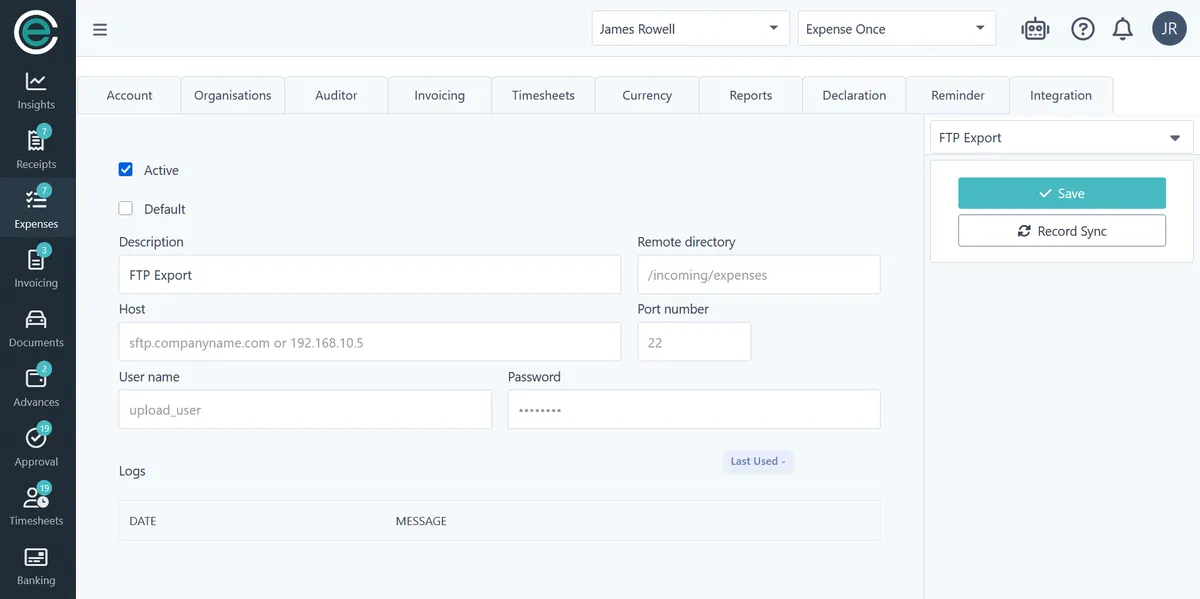Select the Integration tab

(1061, 95)
